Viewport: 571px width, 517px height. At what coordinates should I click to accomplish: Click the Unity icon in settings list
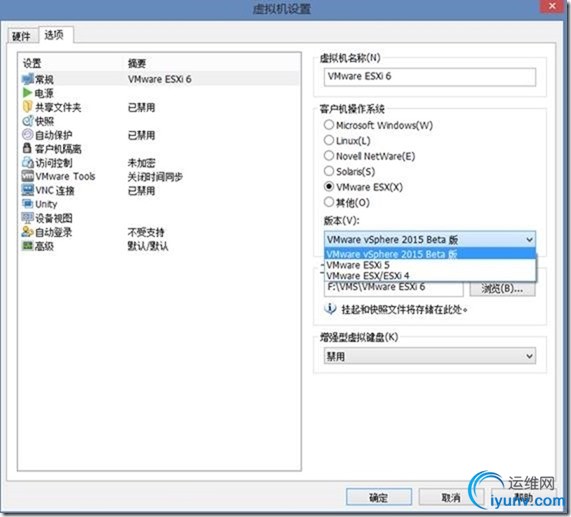tap(28, 204)
